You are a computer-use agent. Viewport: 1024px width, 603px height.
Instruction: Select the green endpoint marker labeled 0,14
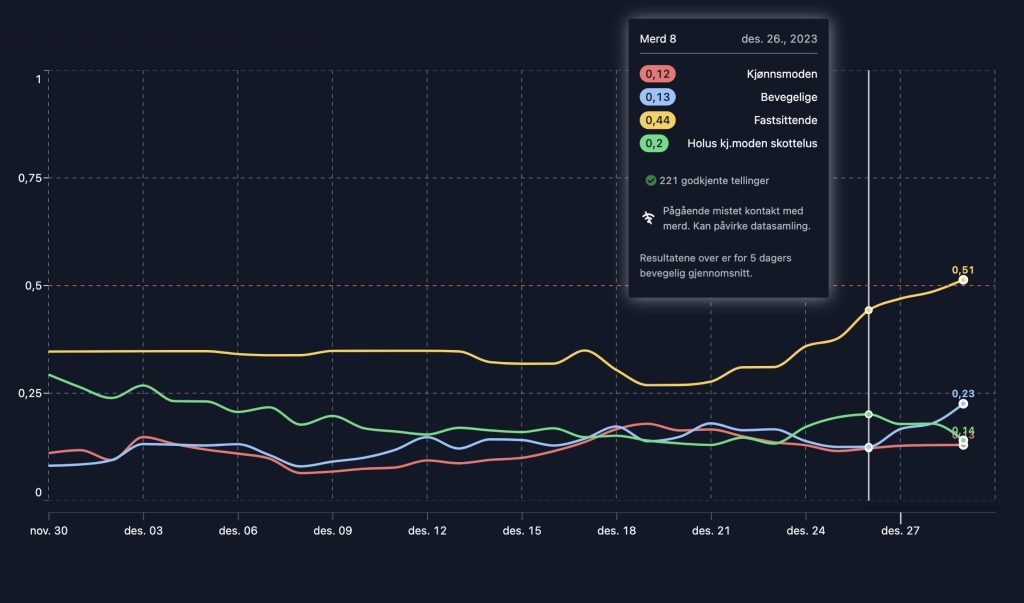pos(963,439)
